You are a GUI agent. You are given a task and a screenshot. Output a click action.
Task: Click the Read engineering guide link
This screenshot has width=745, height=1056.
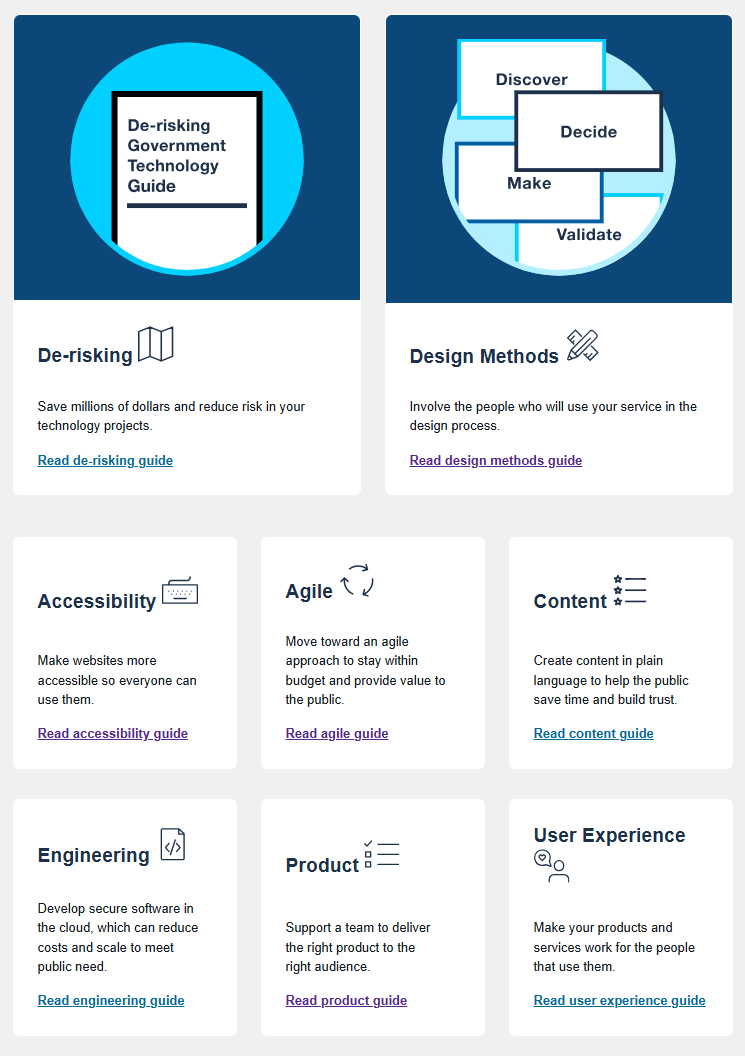tap(111, 1001)
